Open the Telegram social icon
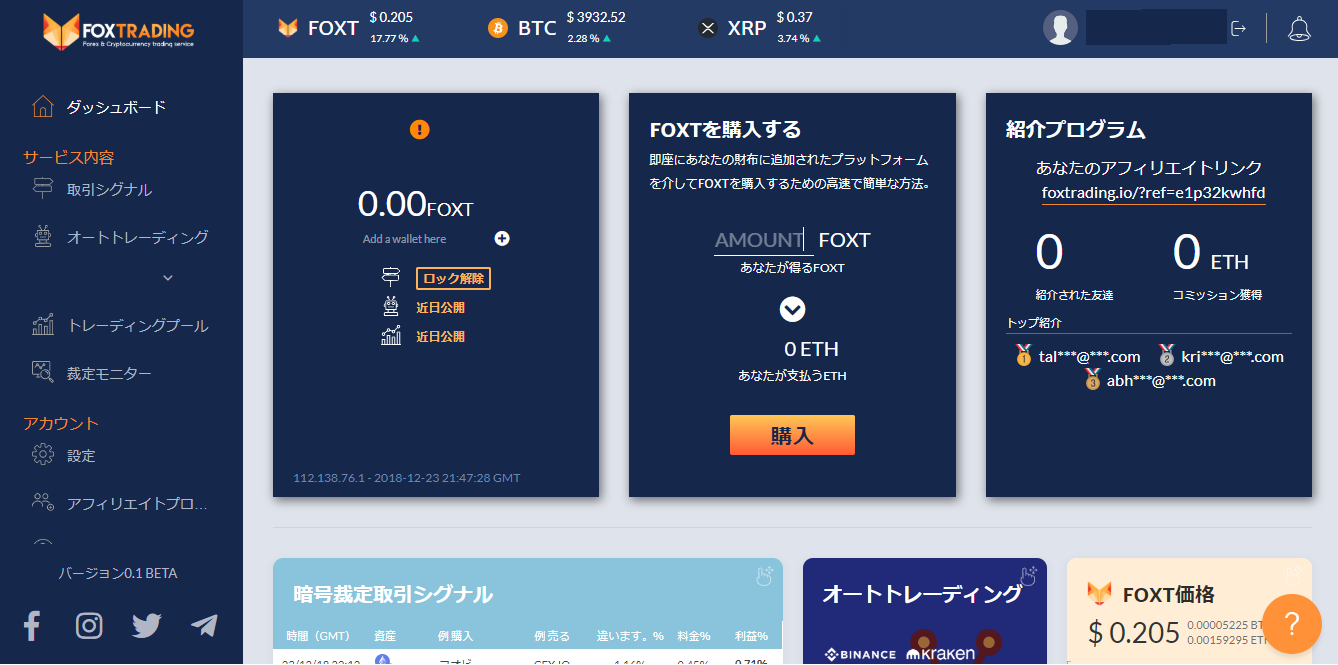Viewport: 1338px width, 665px height. click(x=204, y=626)
